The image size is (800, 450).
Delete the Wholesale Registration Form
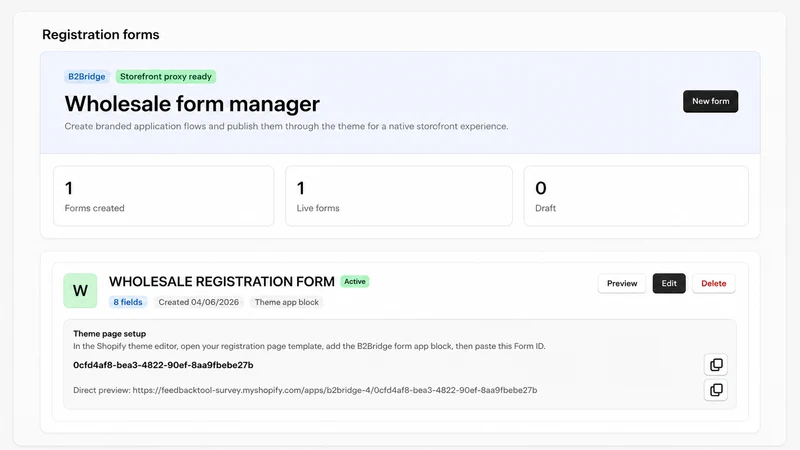[x=713, y=283]
